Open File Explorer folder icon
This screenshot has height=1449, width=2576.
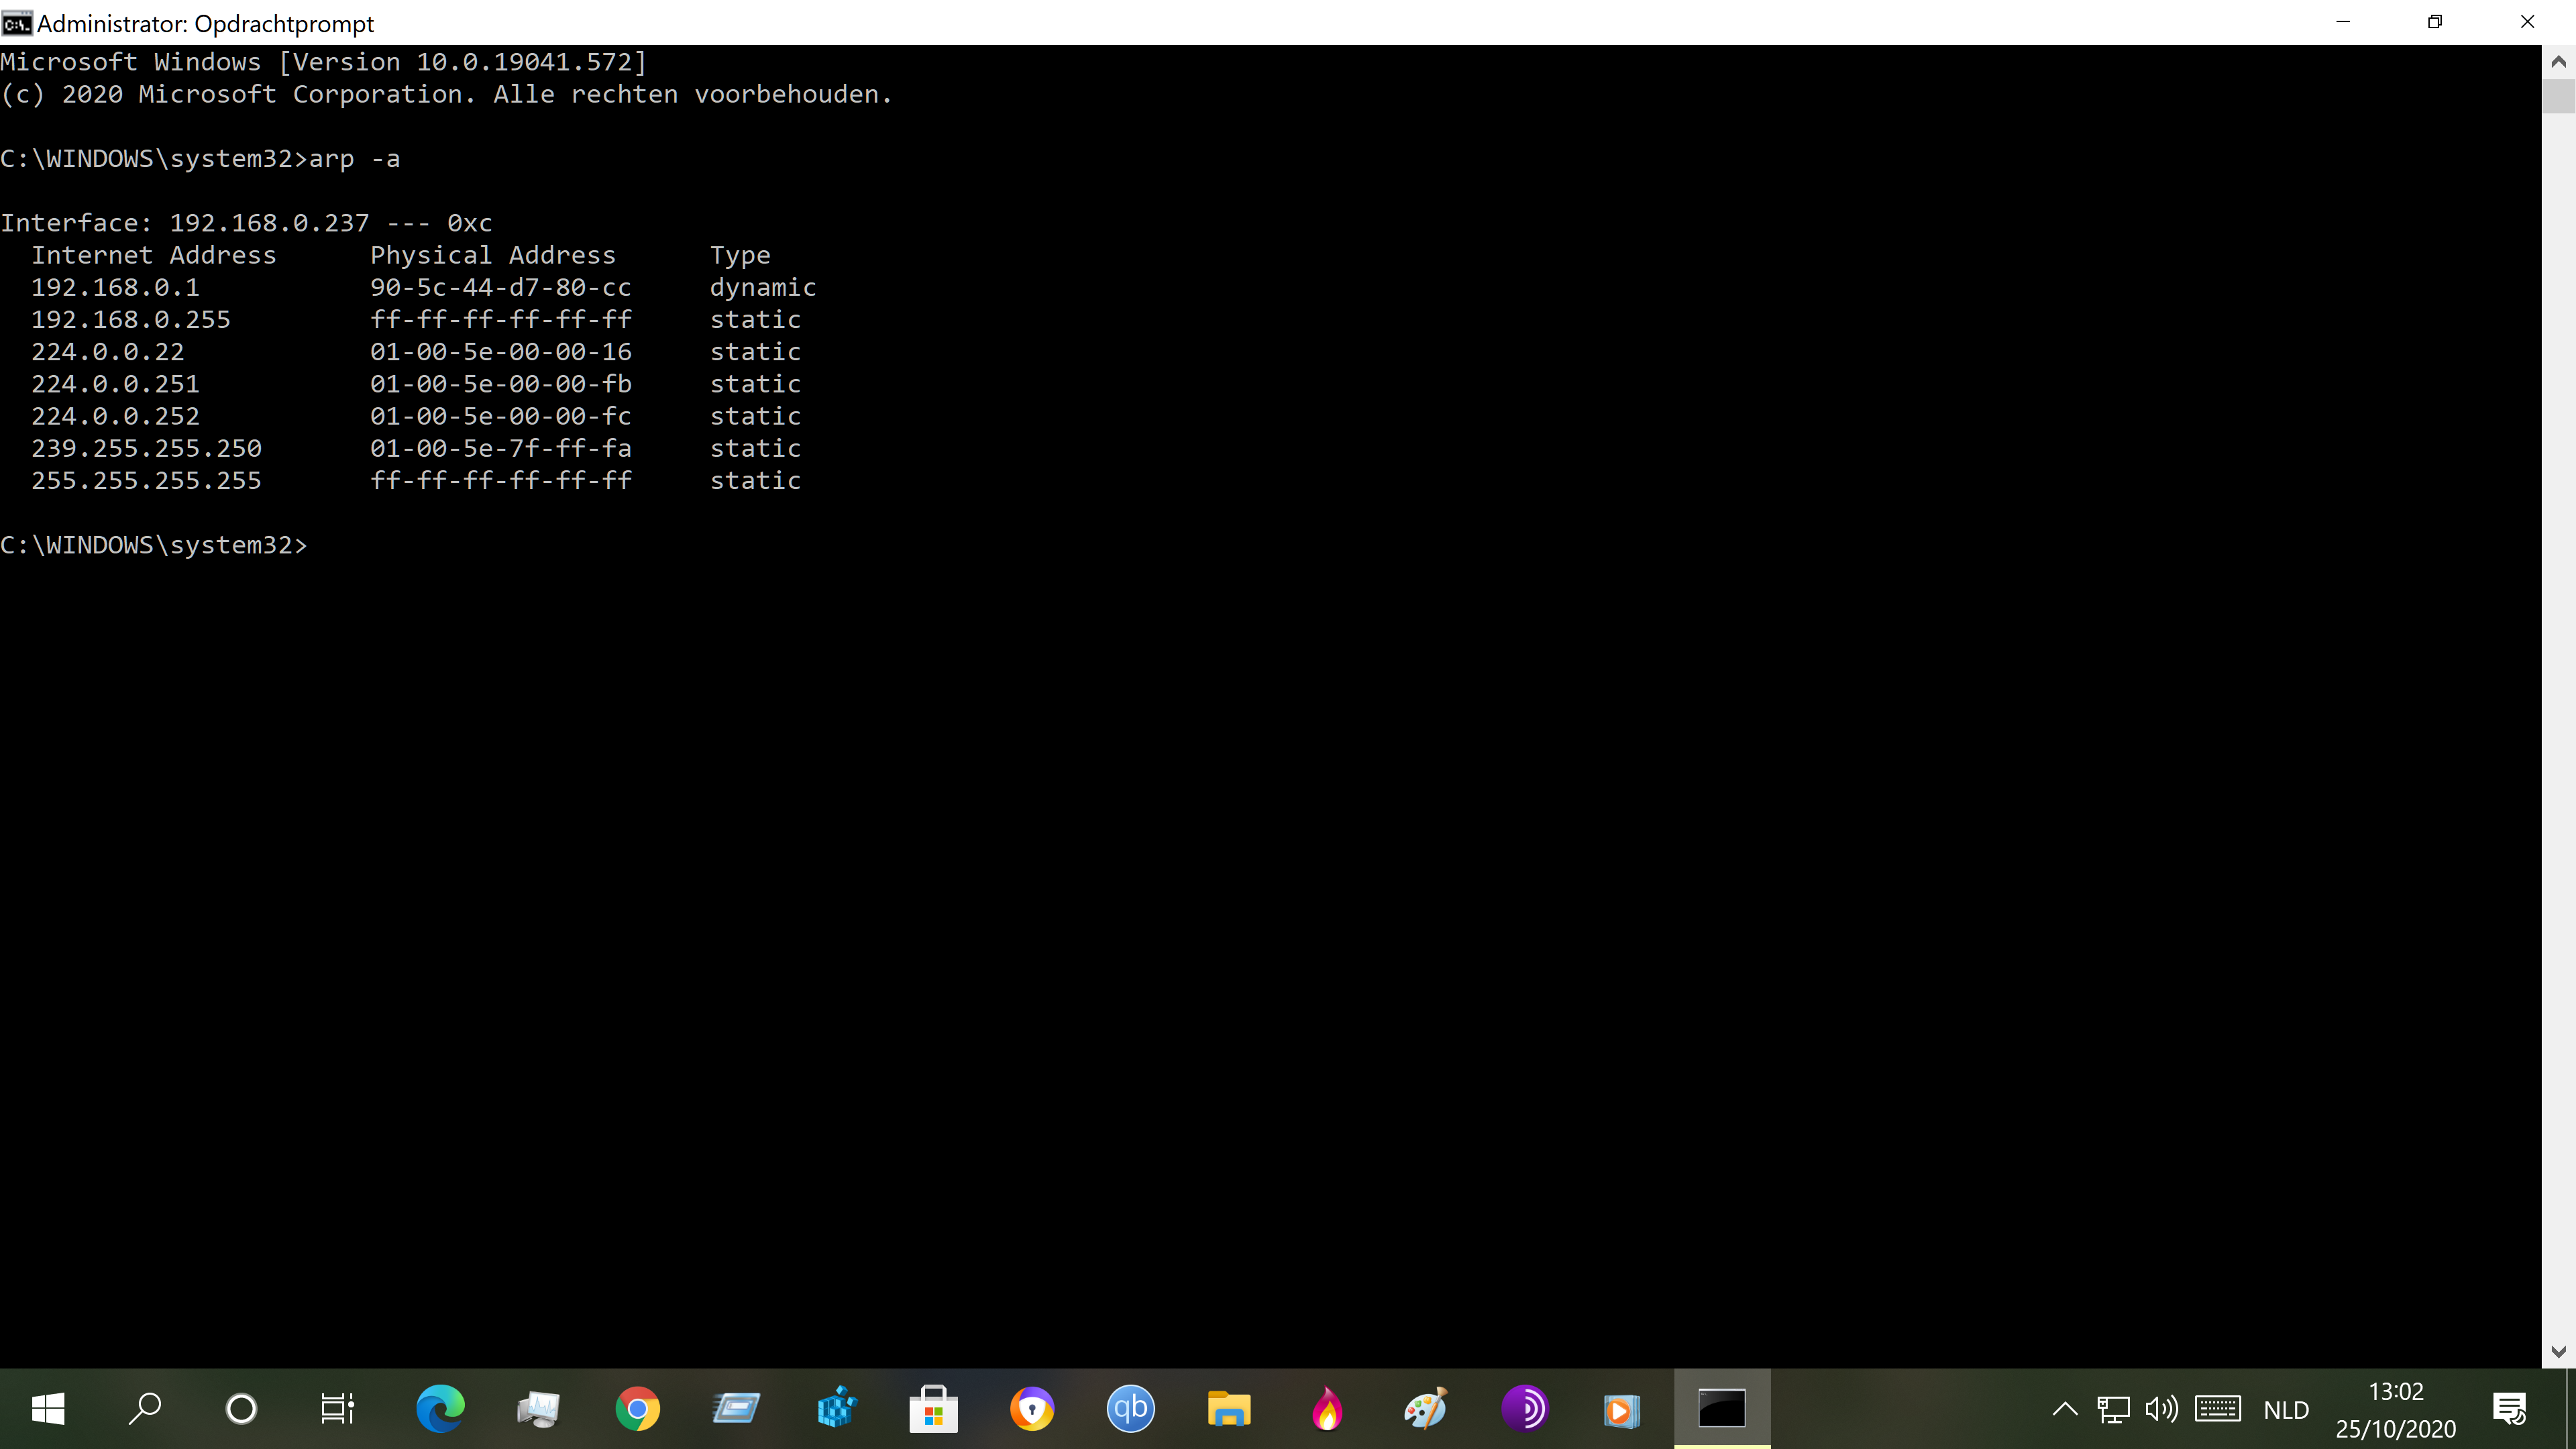1229,1409
